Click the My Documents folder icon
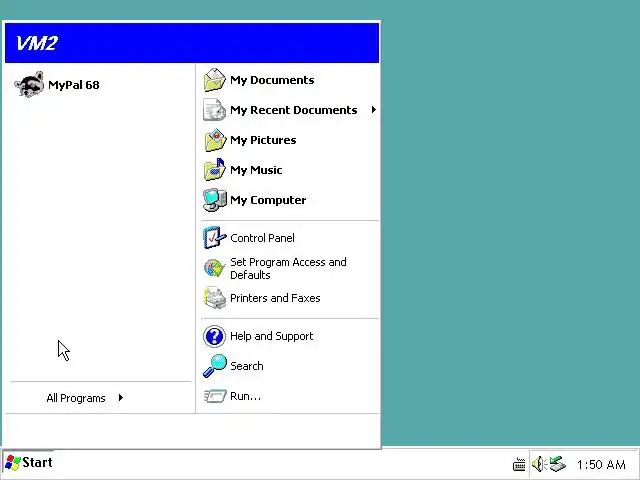 215,80
